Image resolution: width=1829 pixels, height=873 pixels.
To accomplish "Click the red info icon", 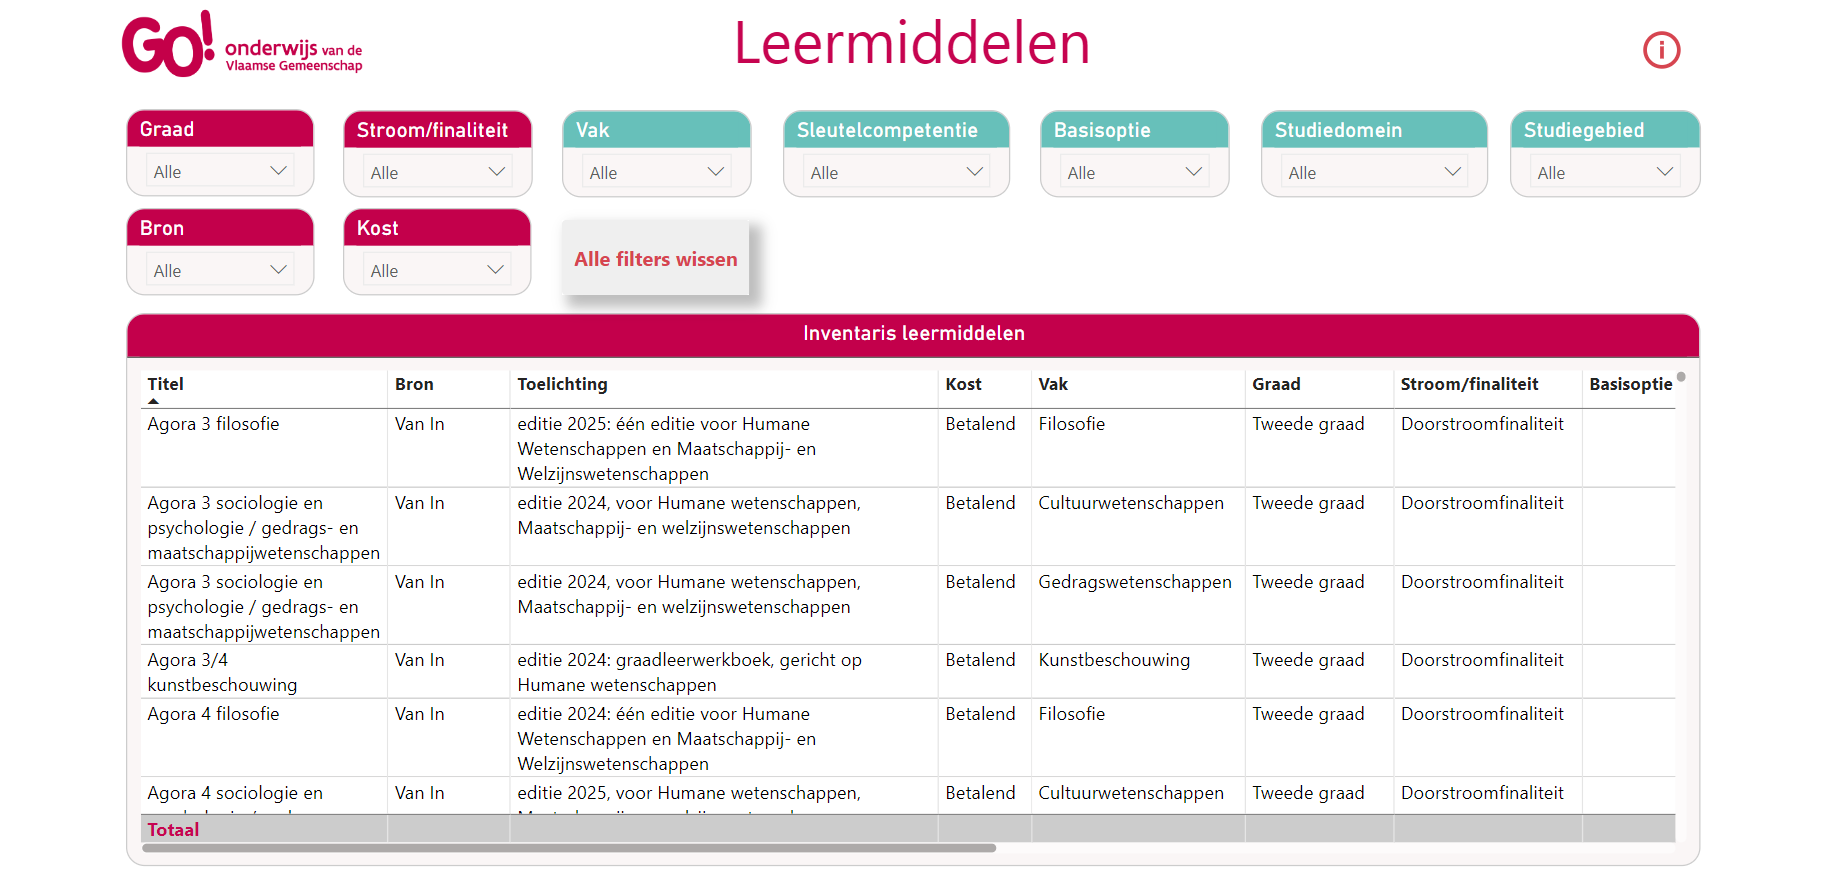I will [1661, 50].
